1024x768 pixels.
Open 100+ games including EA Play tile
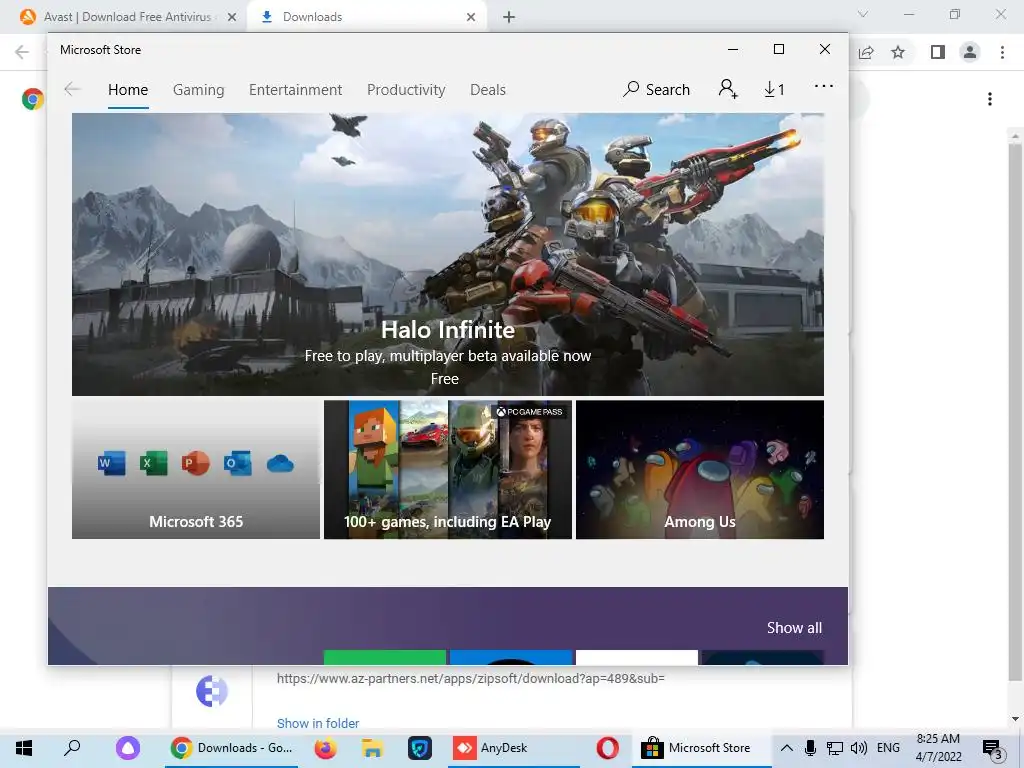(x=447, y=470)
